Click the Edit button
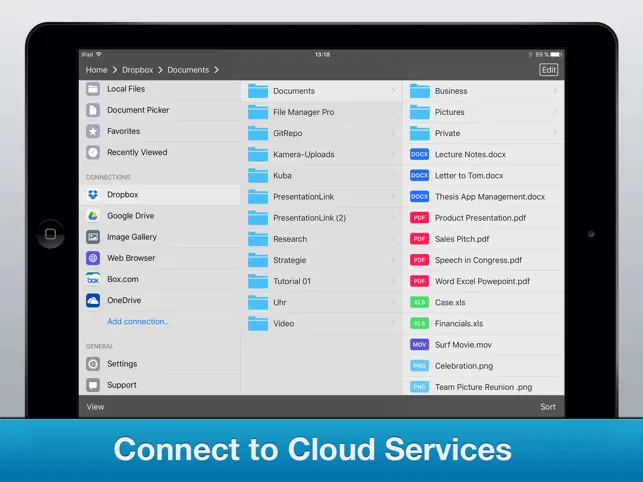The image size is (643, 482). pos(549,70)
